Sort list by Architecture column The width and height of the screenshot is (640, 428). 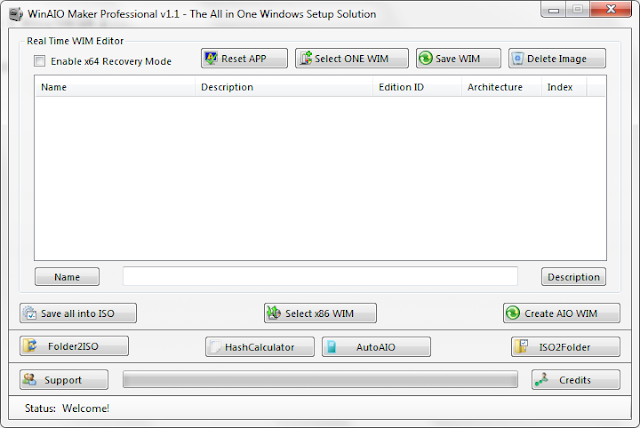pos(501,87)
